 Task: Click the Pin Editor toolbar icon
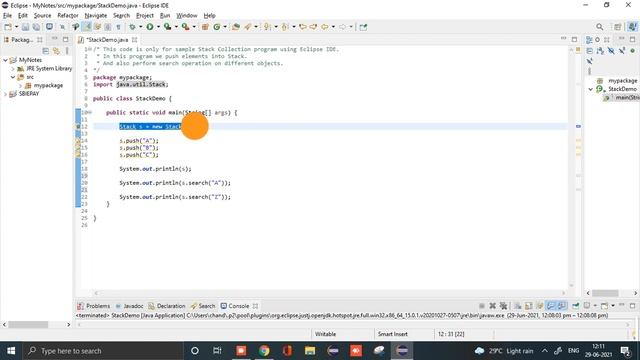363,27
